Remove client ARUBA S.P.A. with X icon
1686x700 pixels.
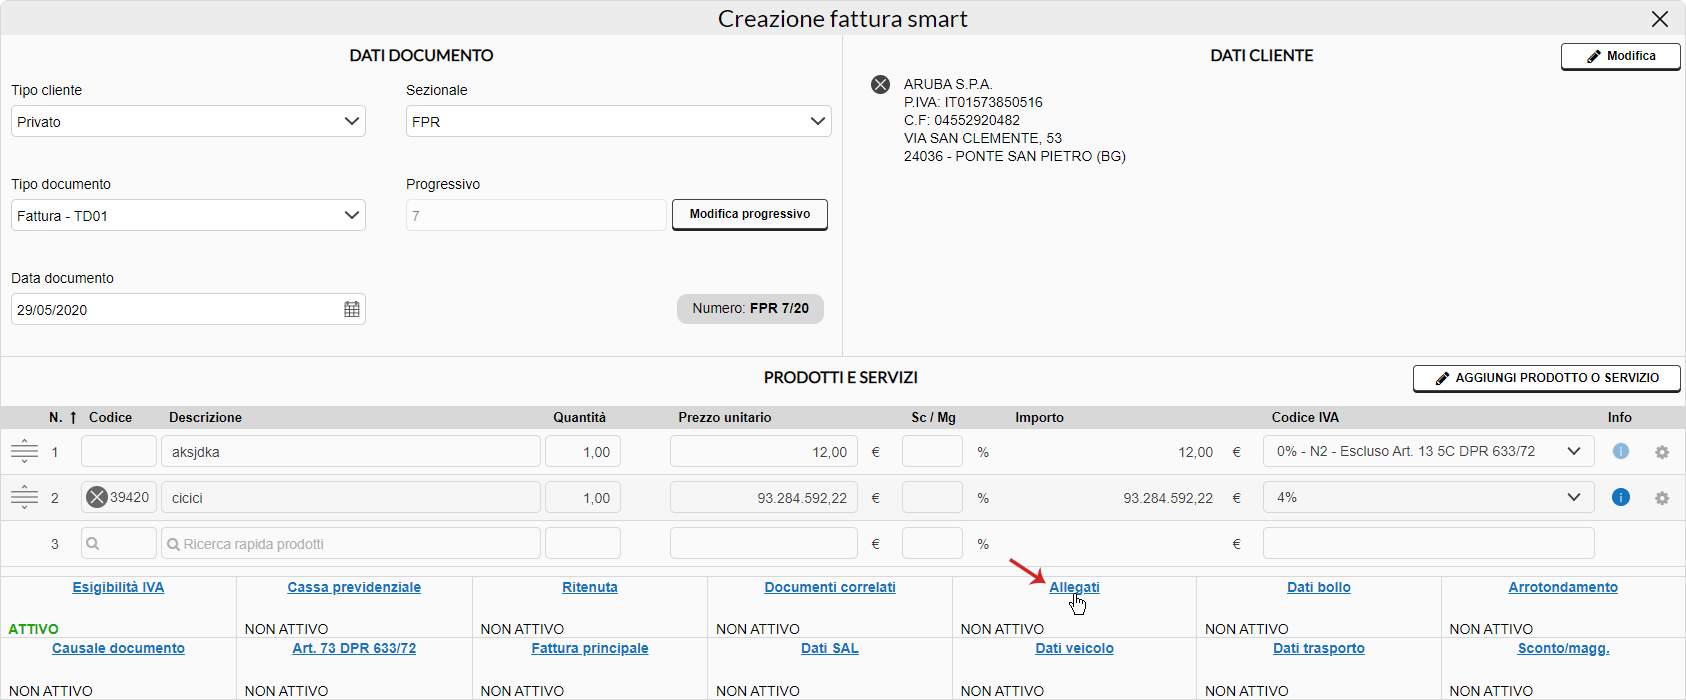880,85
